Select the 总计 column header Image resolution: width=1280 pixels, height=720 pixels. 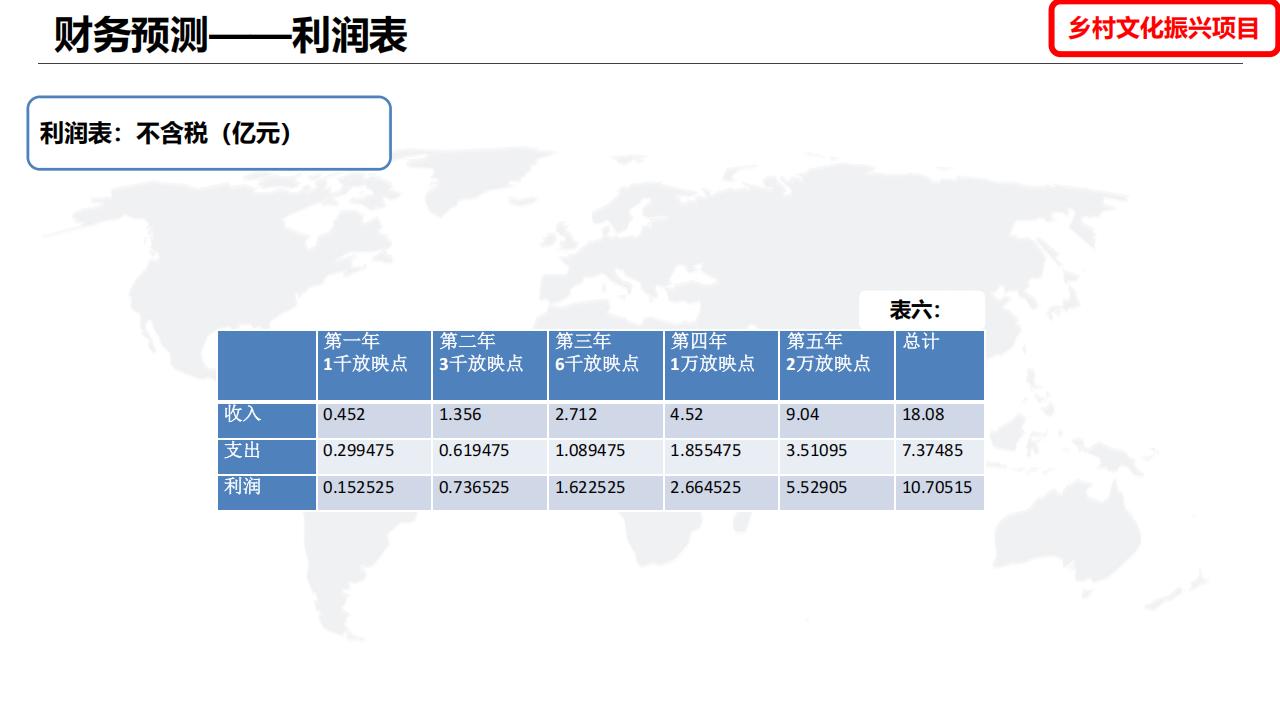(x=940, y=365)
